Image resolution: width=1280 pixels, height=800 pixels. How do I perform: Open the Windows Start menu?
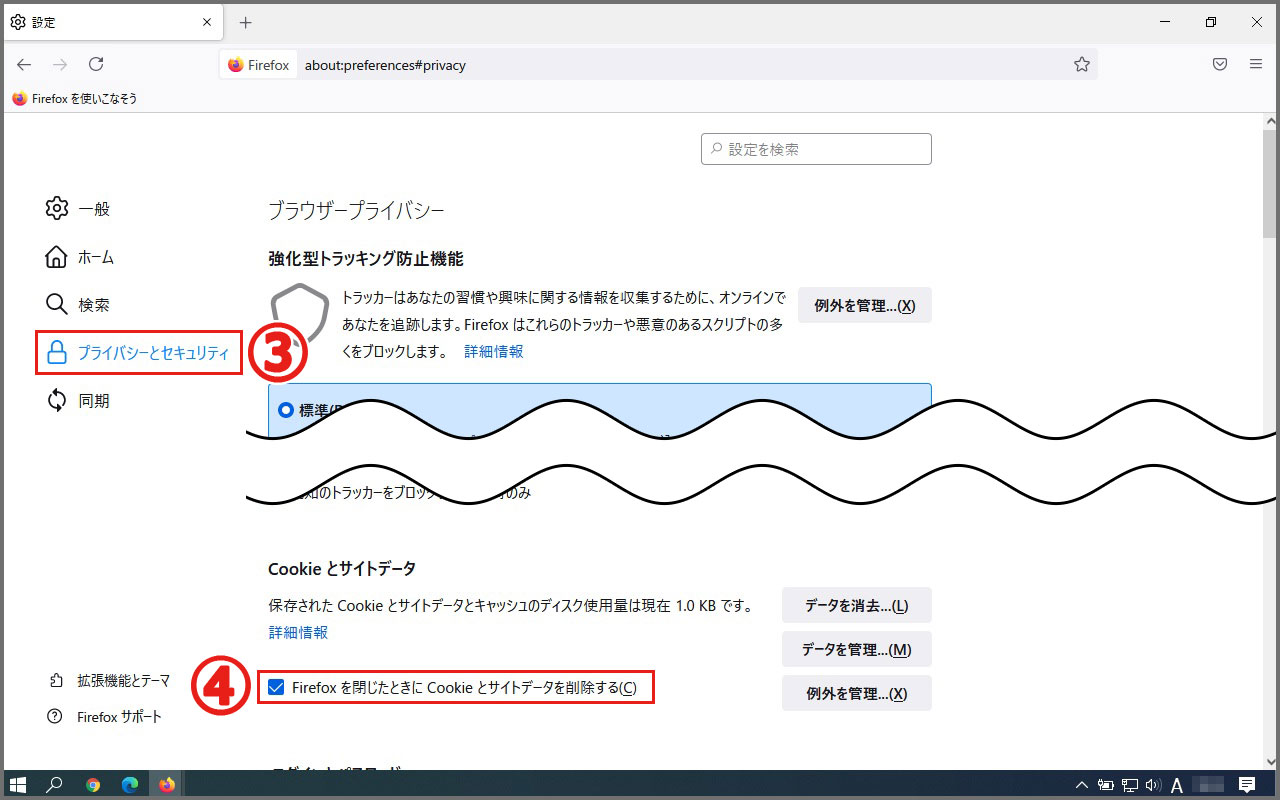coord(18,785)
